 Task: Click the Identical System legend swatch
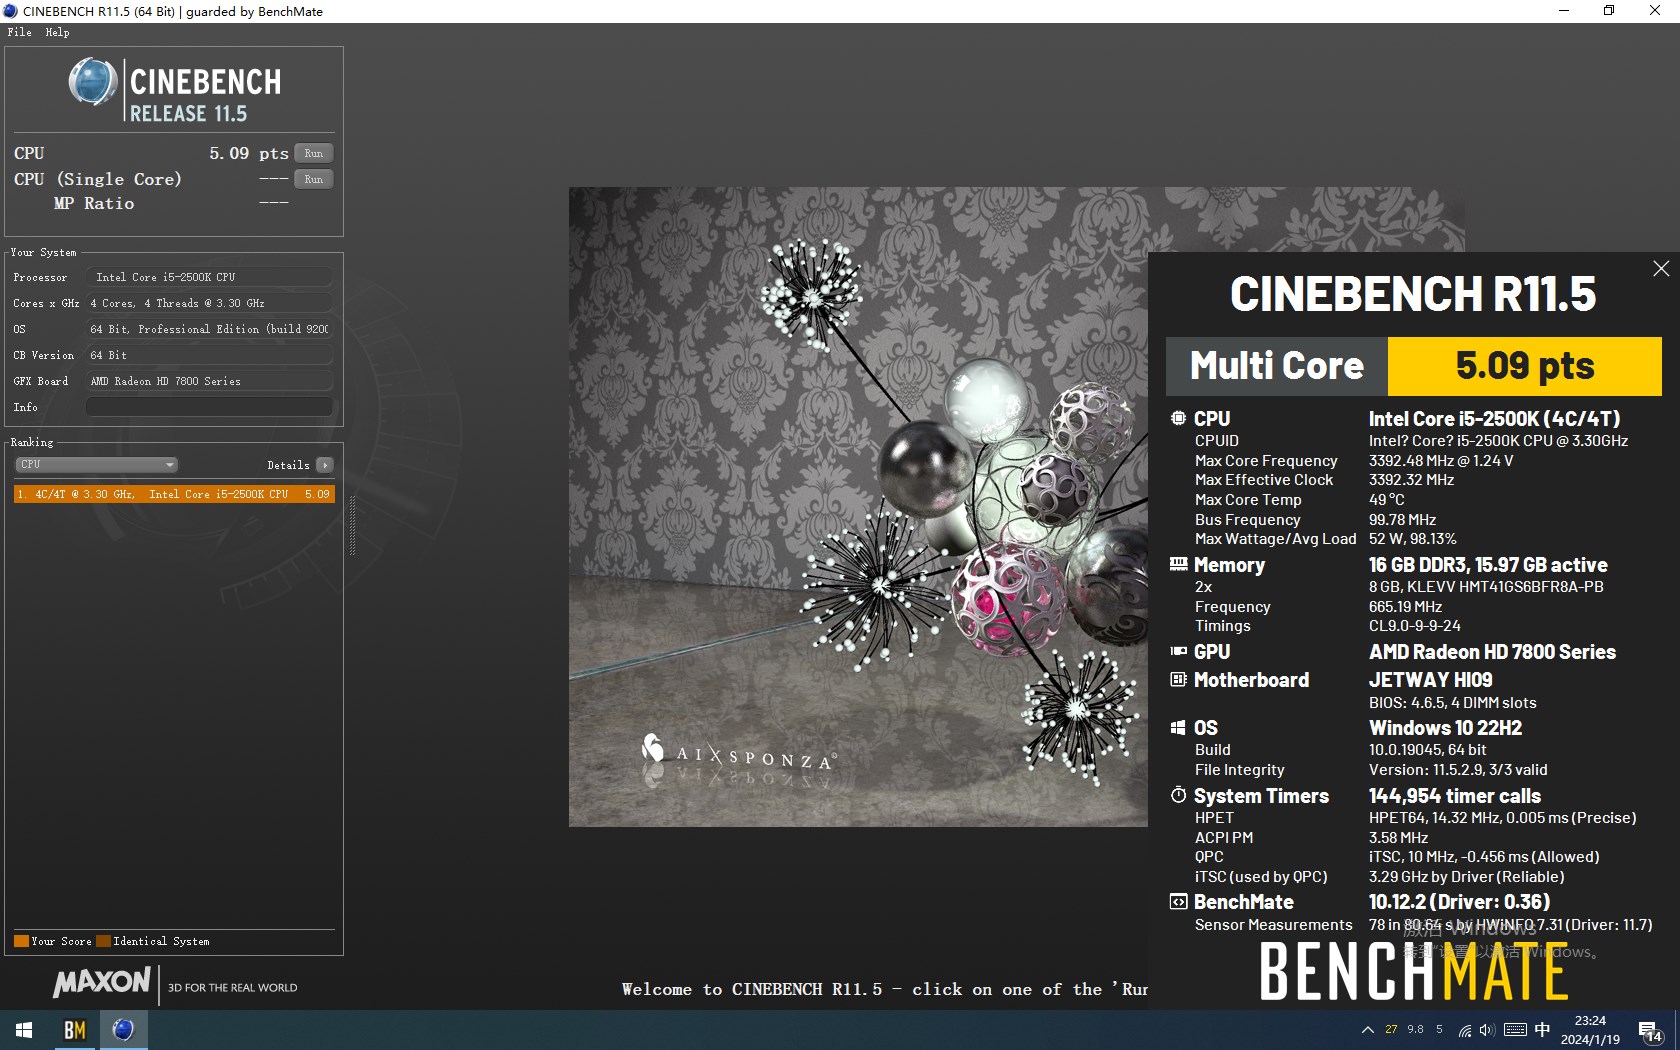[103, 941]
